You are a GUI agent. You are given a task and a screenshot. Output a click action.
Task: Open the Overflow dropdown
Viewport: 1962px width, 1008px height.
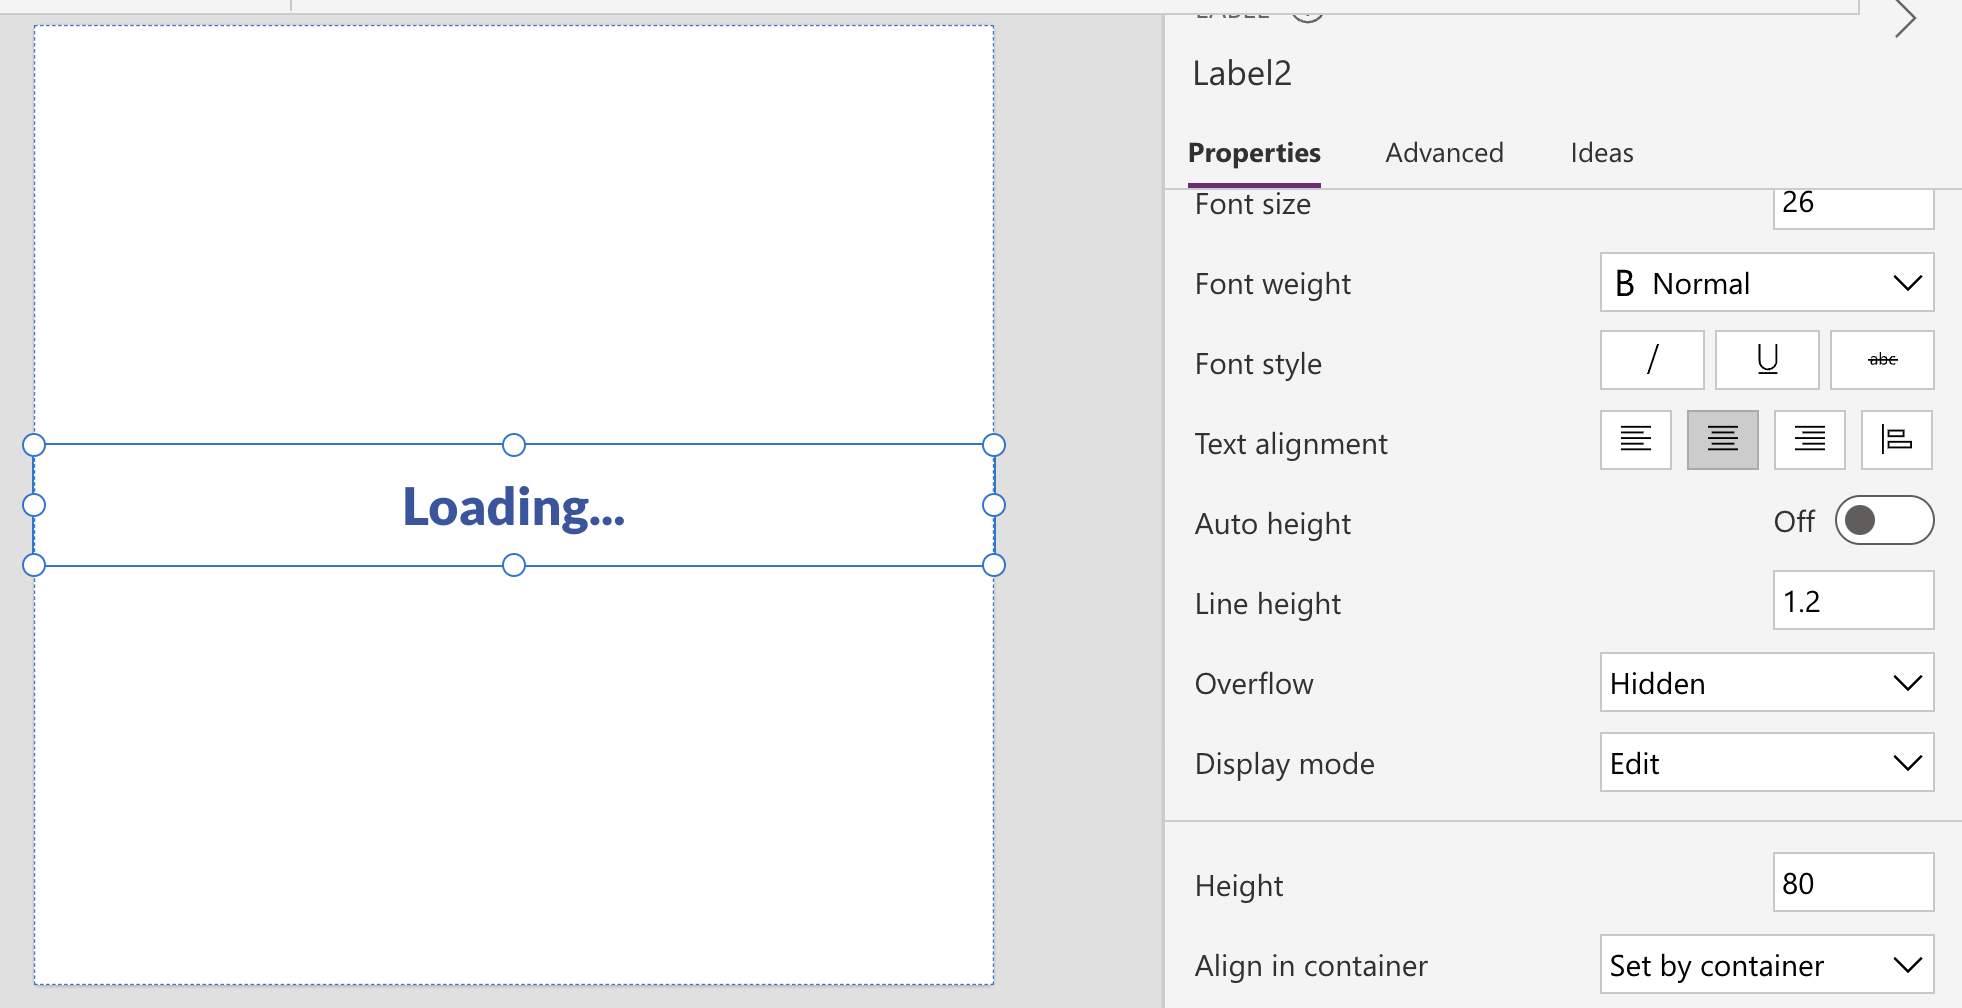point(1767,683)
